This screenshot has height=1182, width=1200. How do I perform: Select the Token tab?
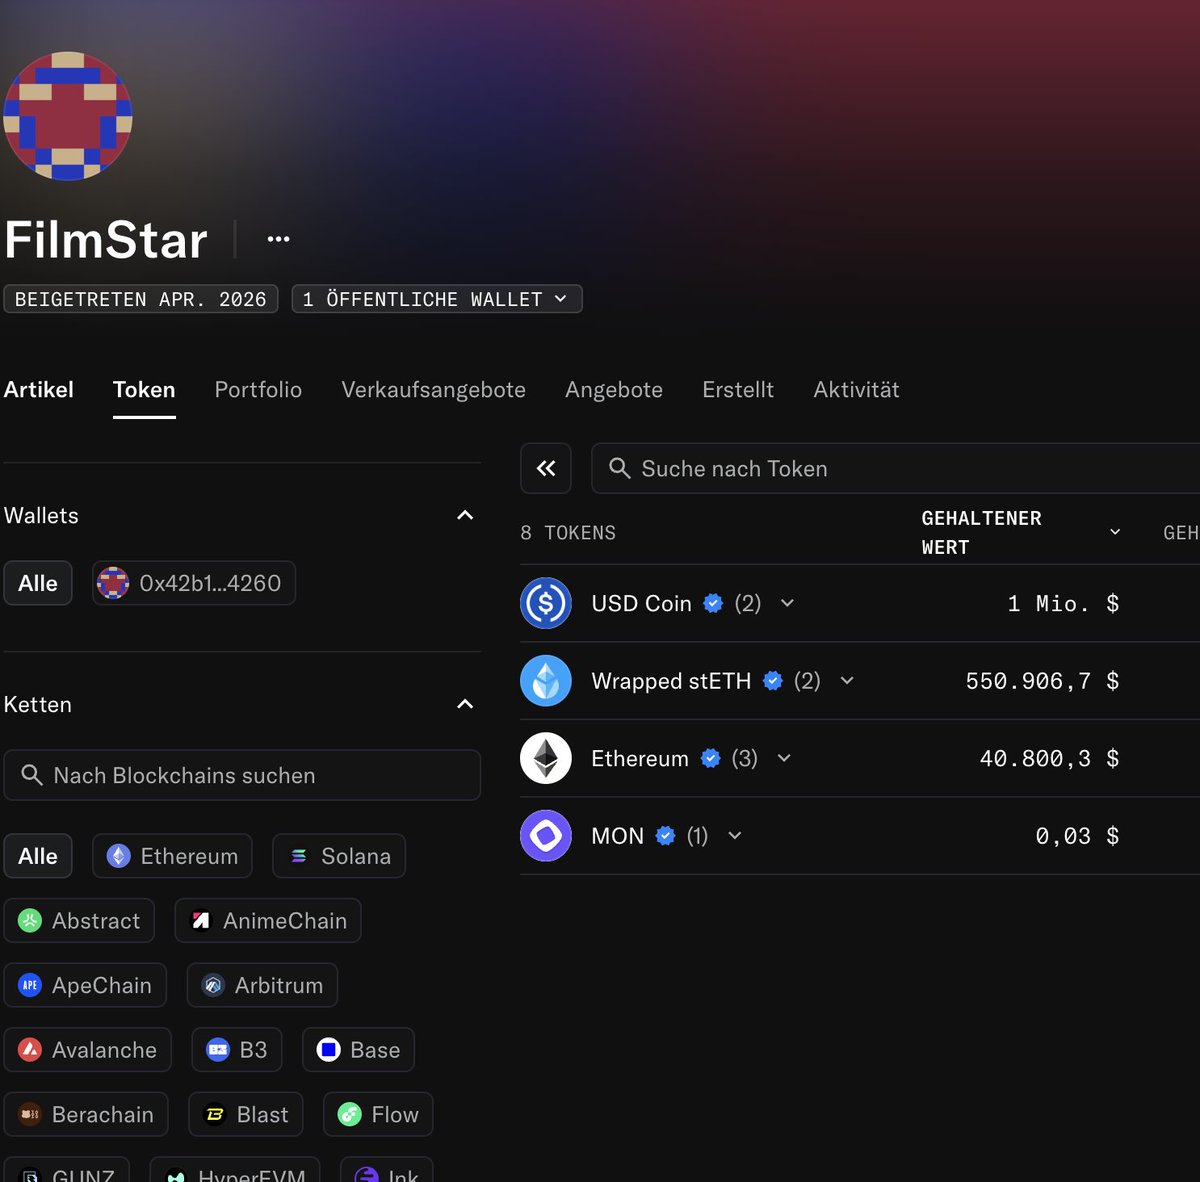(x=144, y=390)
